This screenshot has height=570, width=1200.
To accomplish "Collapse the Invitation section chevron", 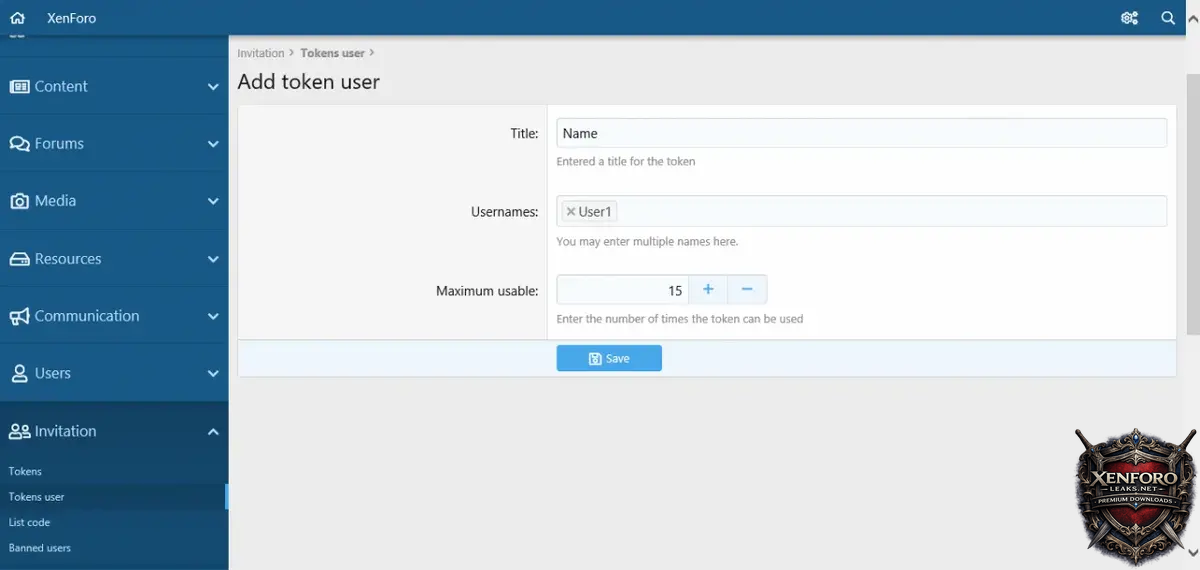I will pos(213,432).
